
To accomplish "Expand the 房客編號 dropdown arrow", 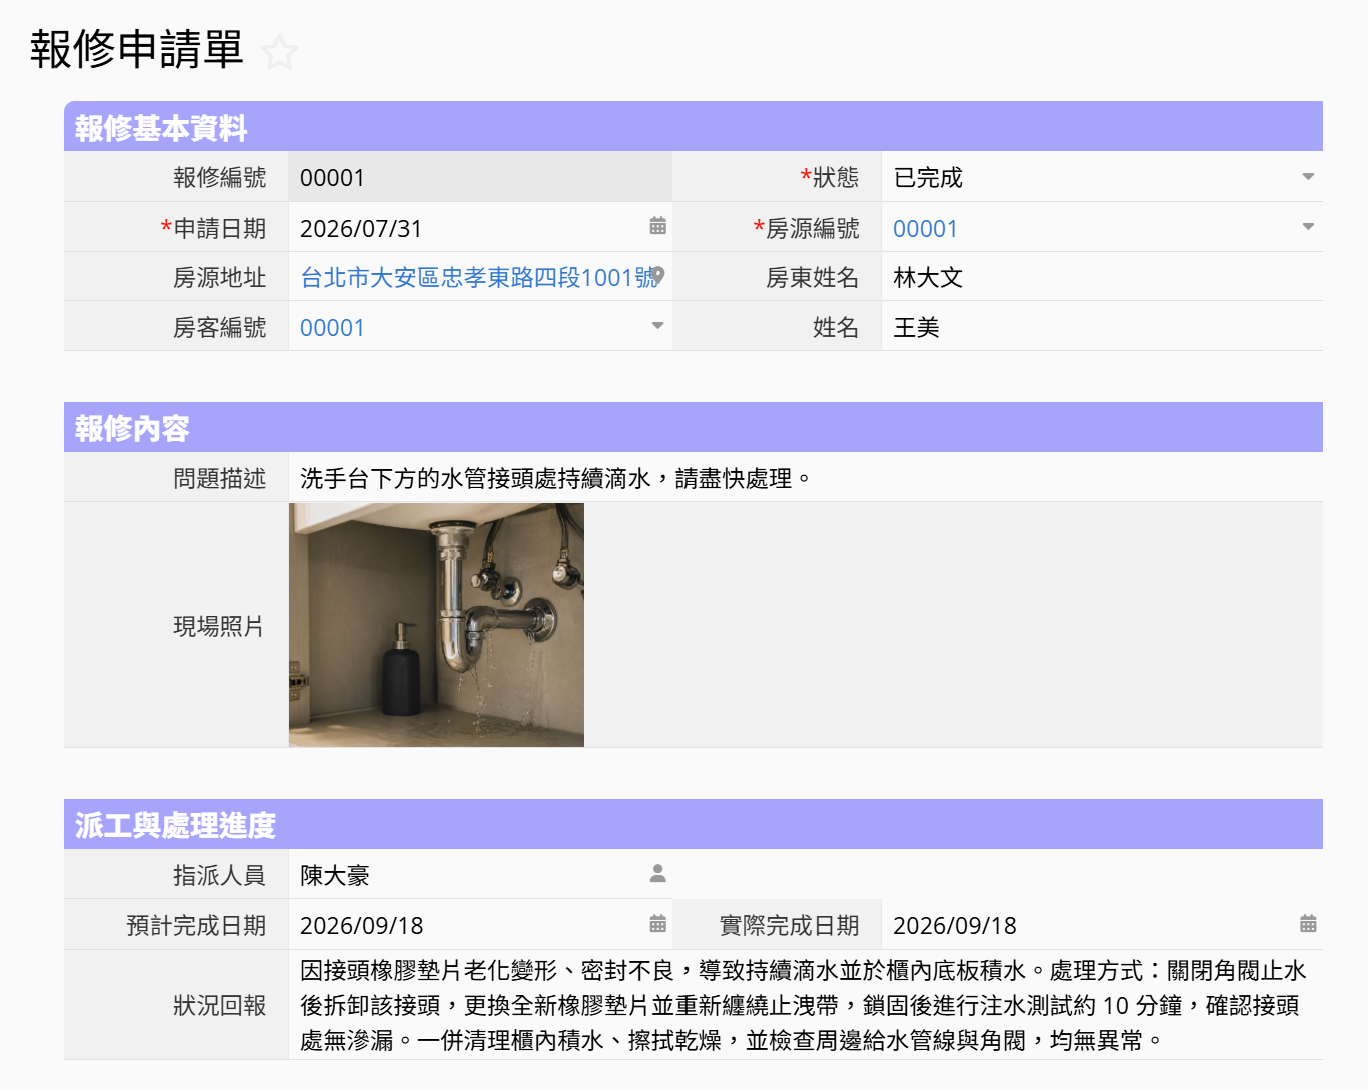I will 657,326.
